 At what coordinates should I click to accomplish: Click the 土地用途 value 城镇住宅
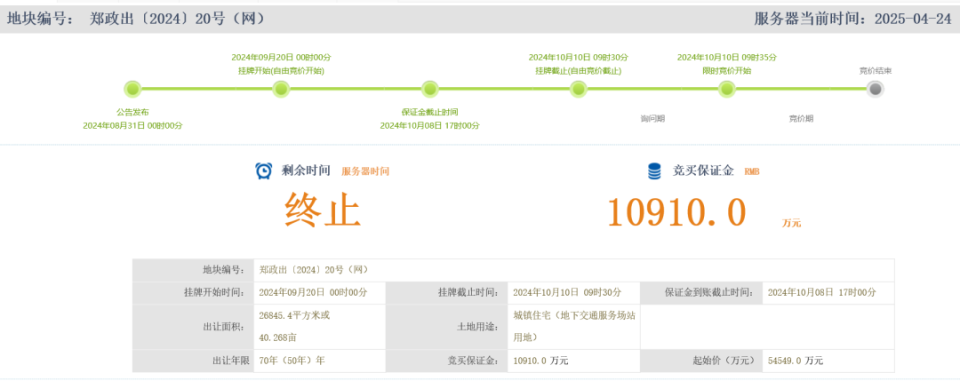(574, 326)
